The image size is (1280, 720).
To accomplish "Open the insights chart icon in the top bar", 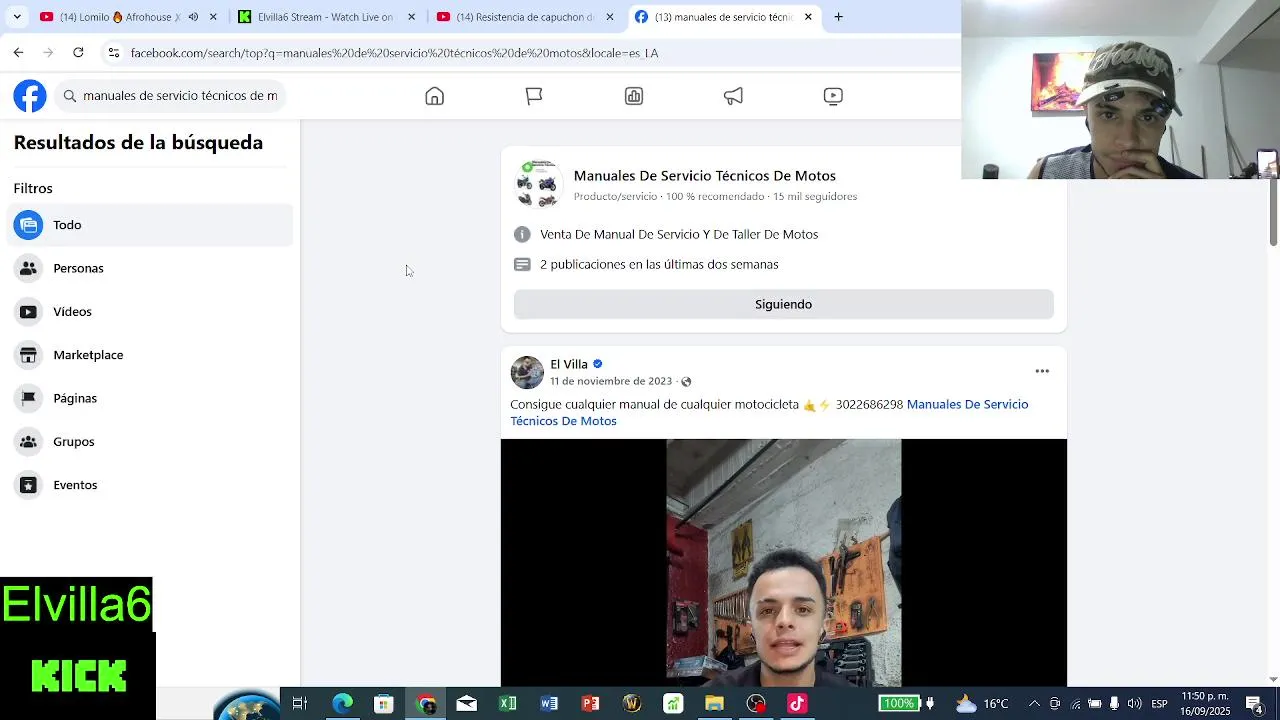I will (634, 96).
